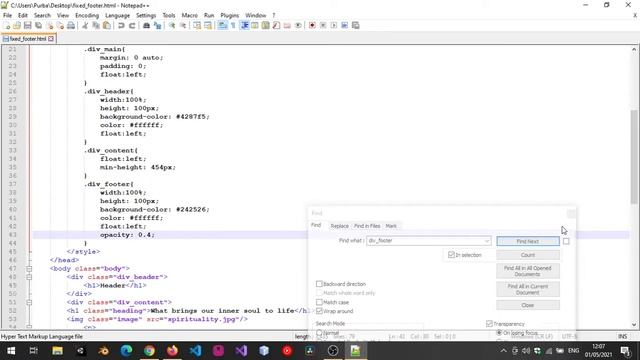Toggle In selection checkbox
Screen dimensions: 640x360
point(451,255)
